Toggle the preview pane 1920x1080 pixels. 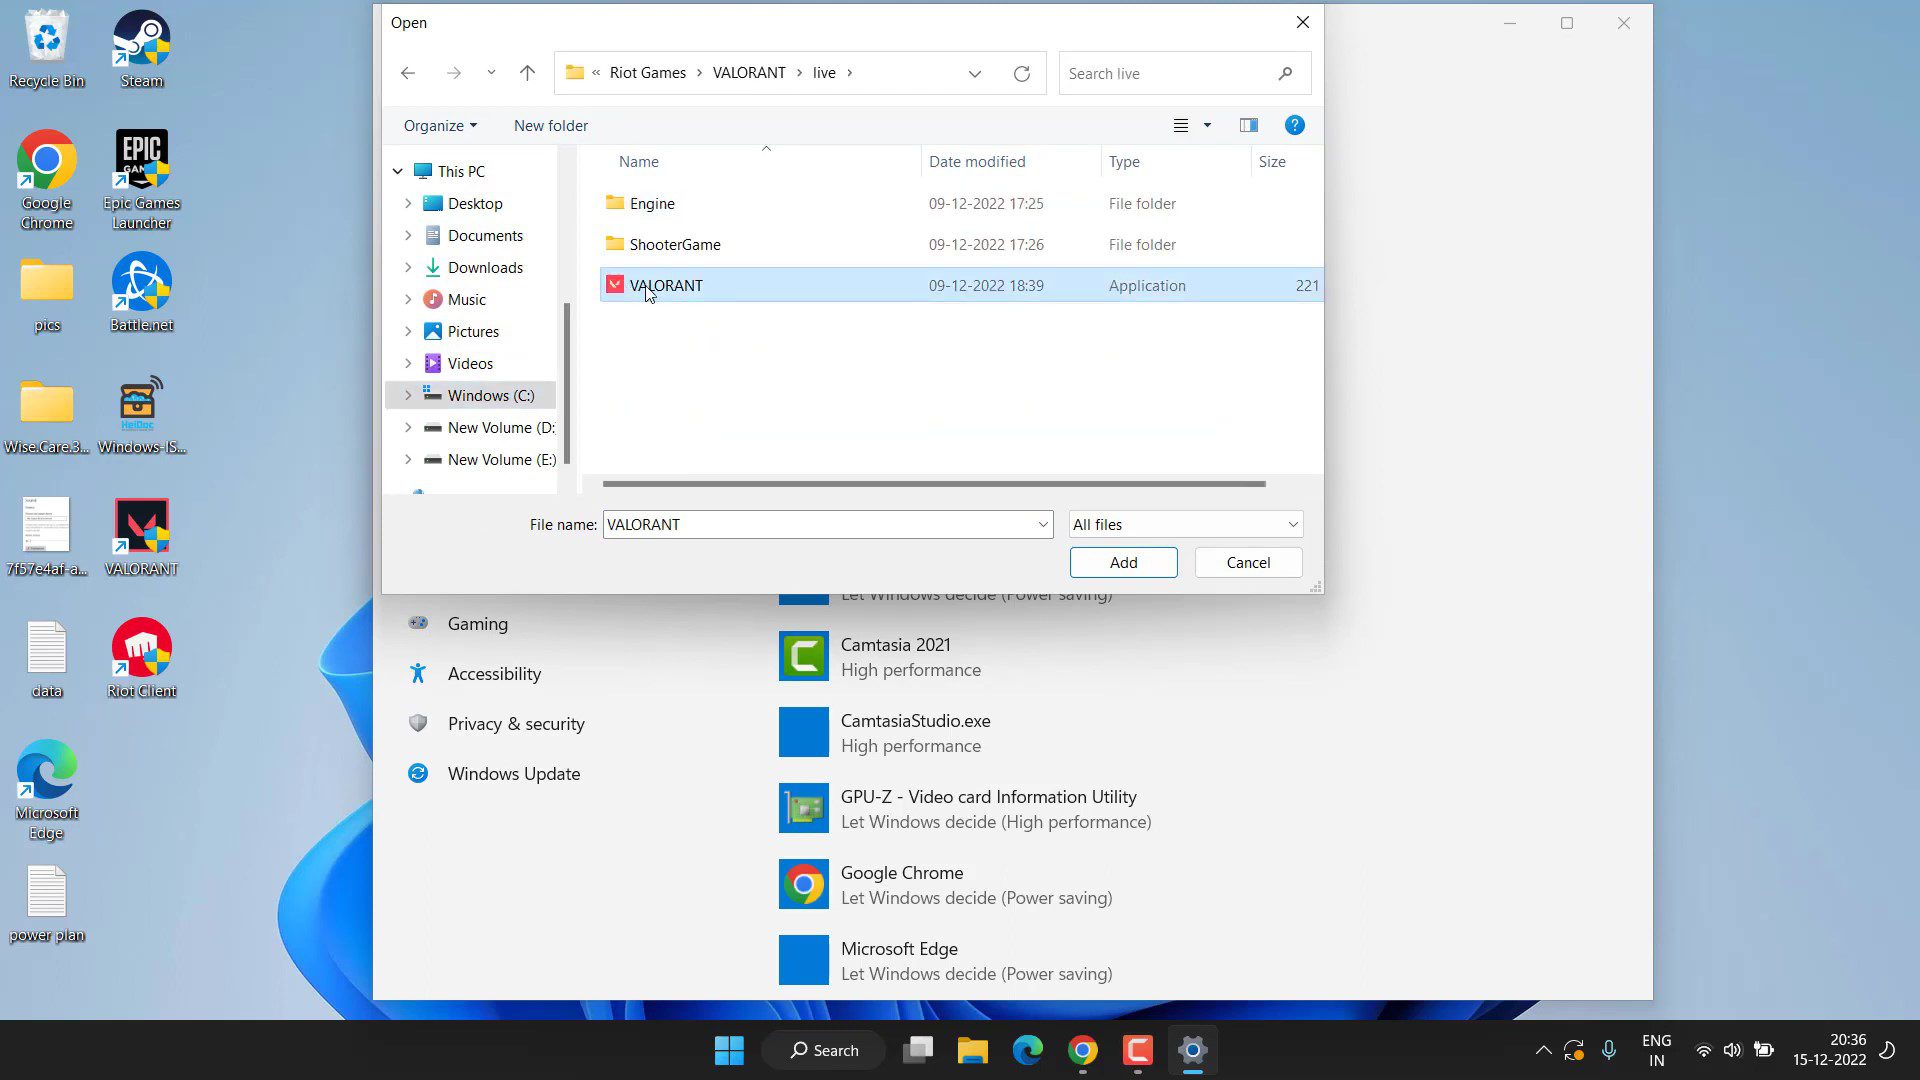1249,126
